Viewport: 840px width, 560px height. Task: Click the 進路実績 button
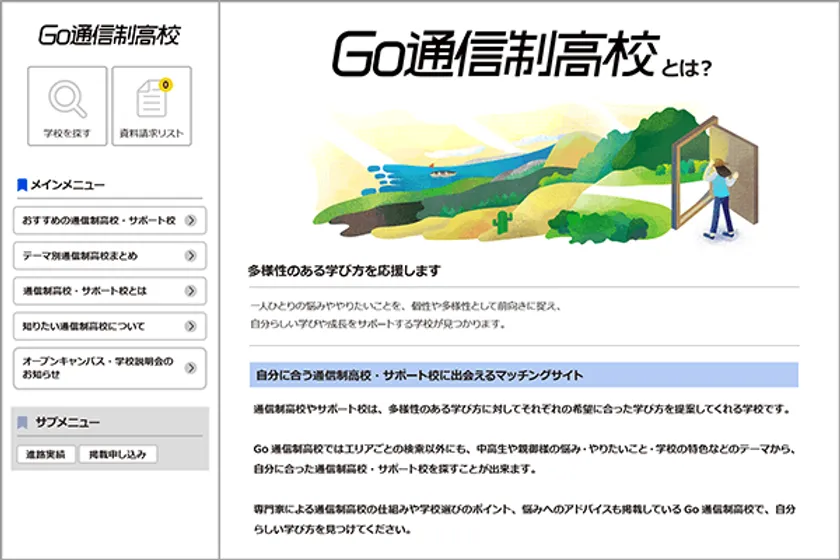(x=44, y=455)
